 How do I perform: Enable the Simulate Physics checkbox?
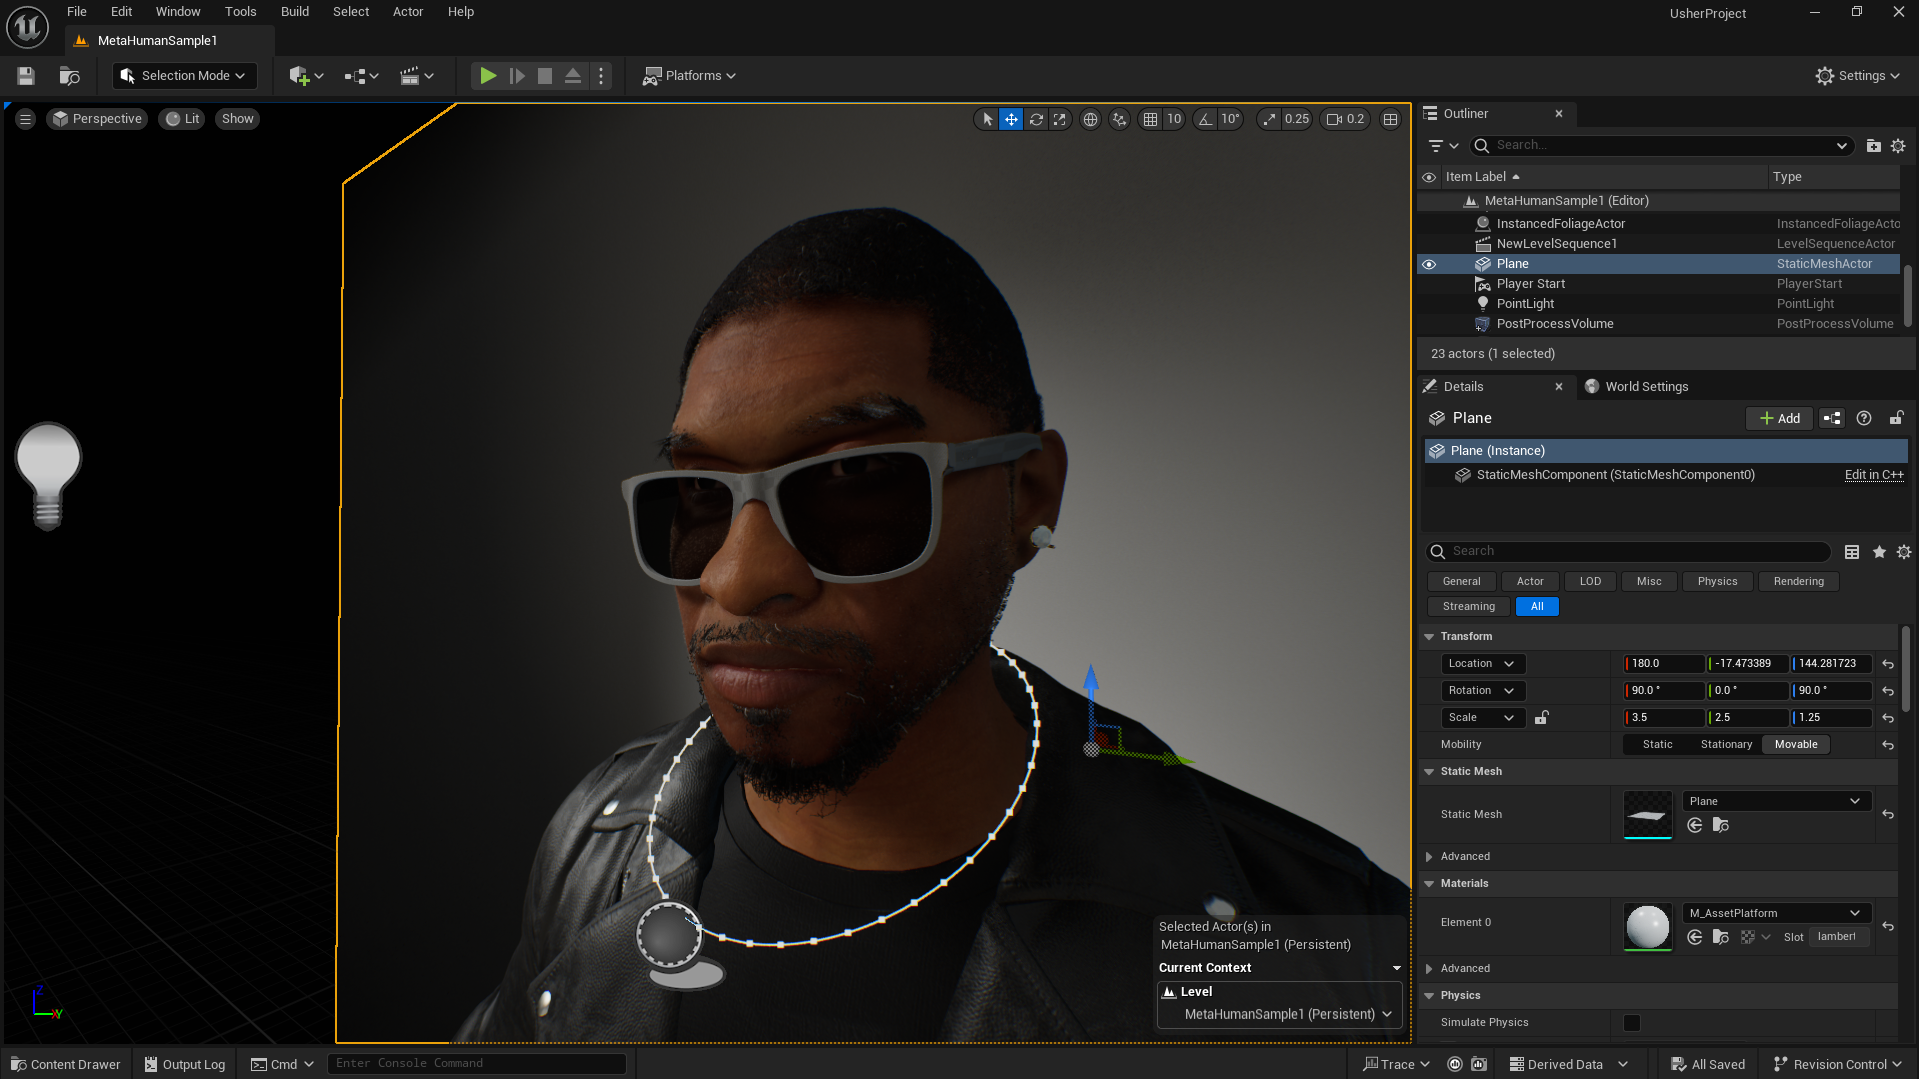point(1632,1023)
